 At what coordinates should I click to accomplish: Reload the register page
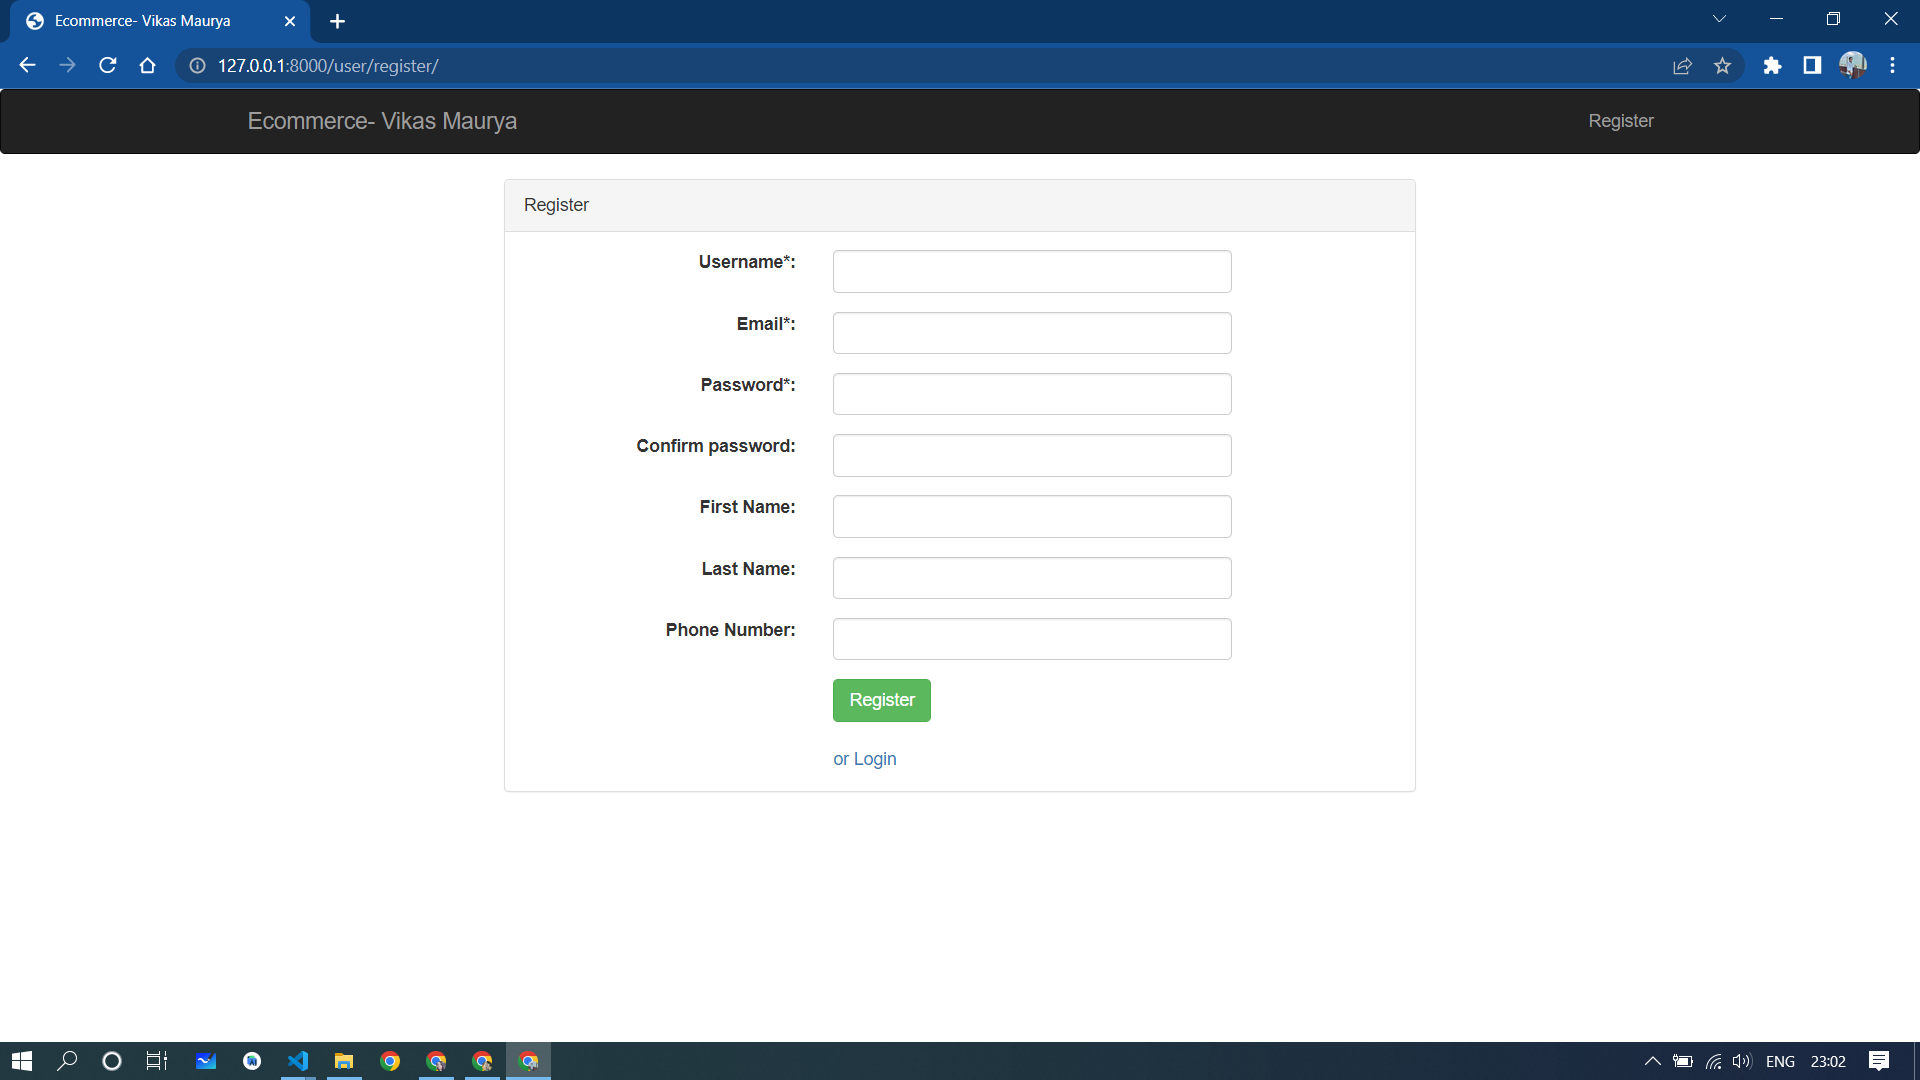click(107, 65)
